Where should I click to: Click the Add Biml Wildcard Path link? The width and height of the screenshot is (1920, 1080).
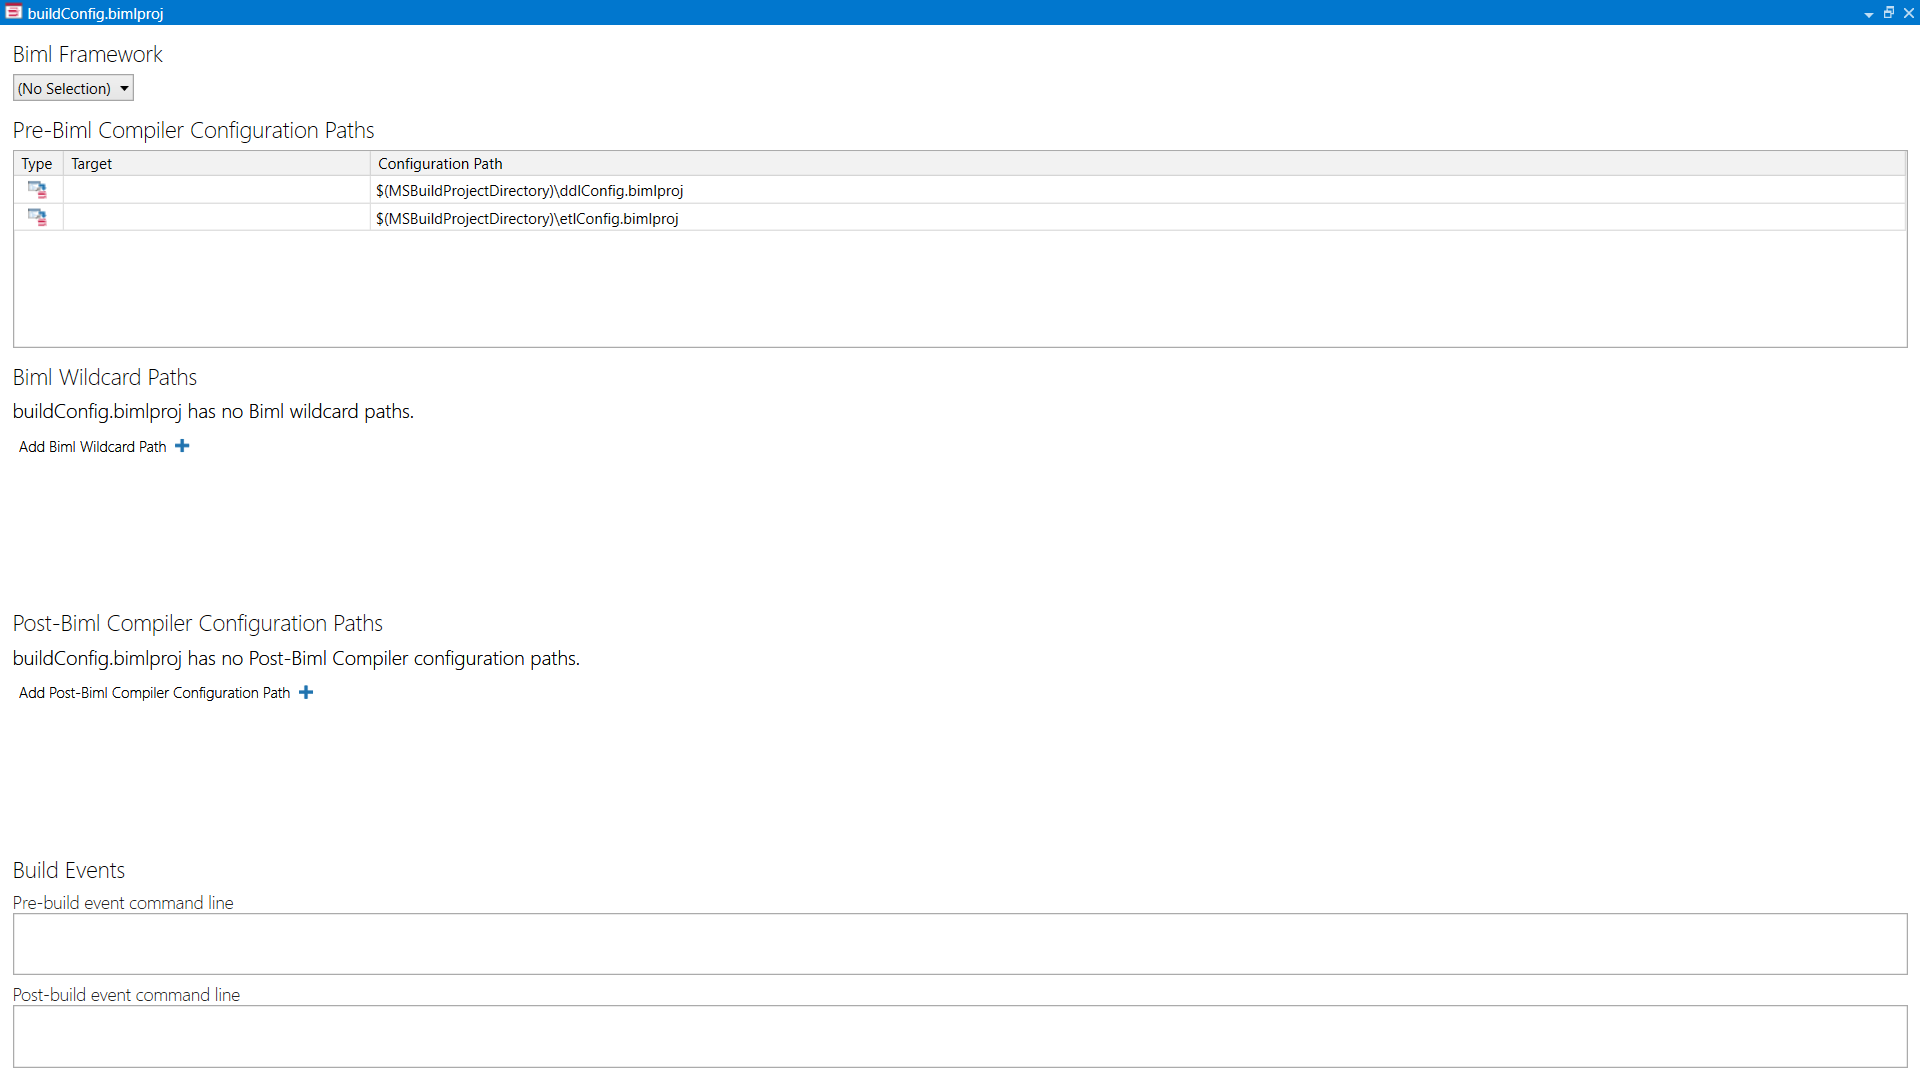91,446
